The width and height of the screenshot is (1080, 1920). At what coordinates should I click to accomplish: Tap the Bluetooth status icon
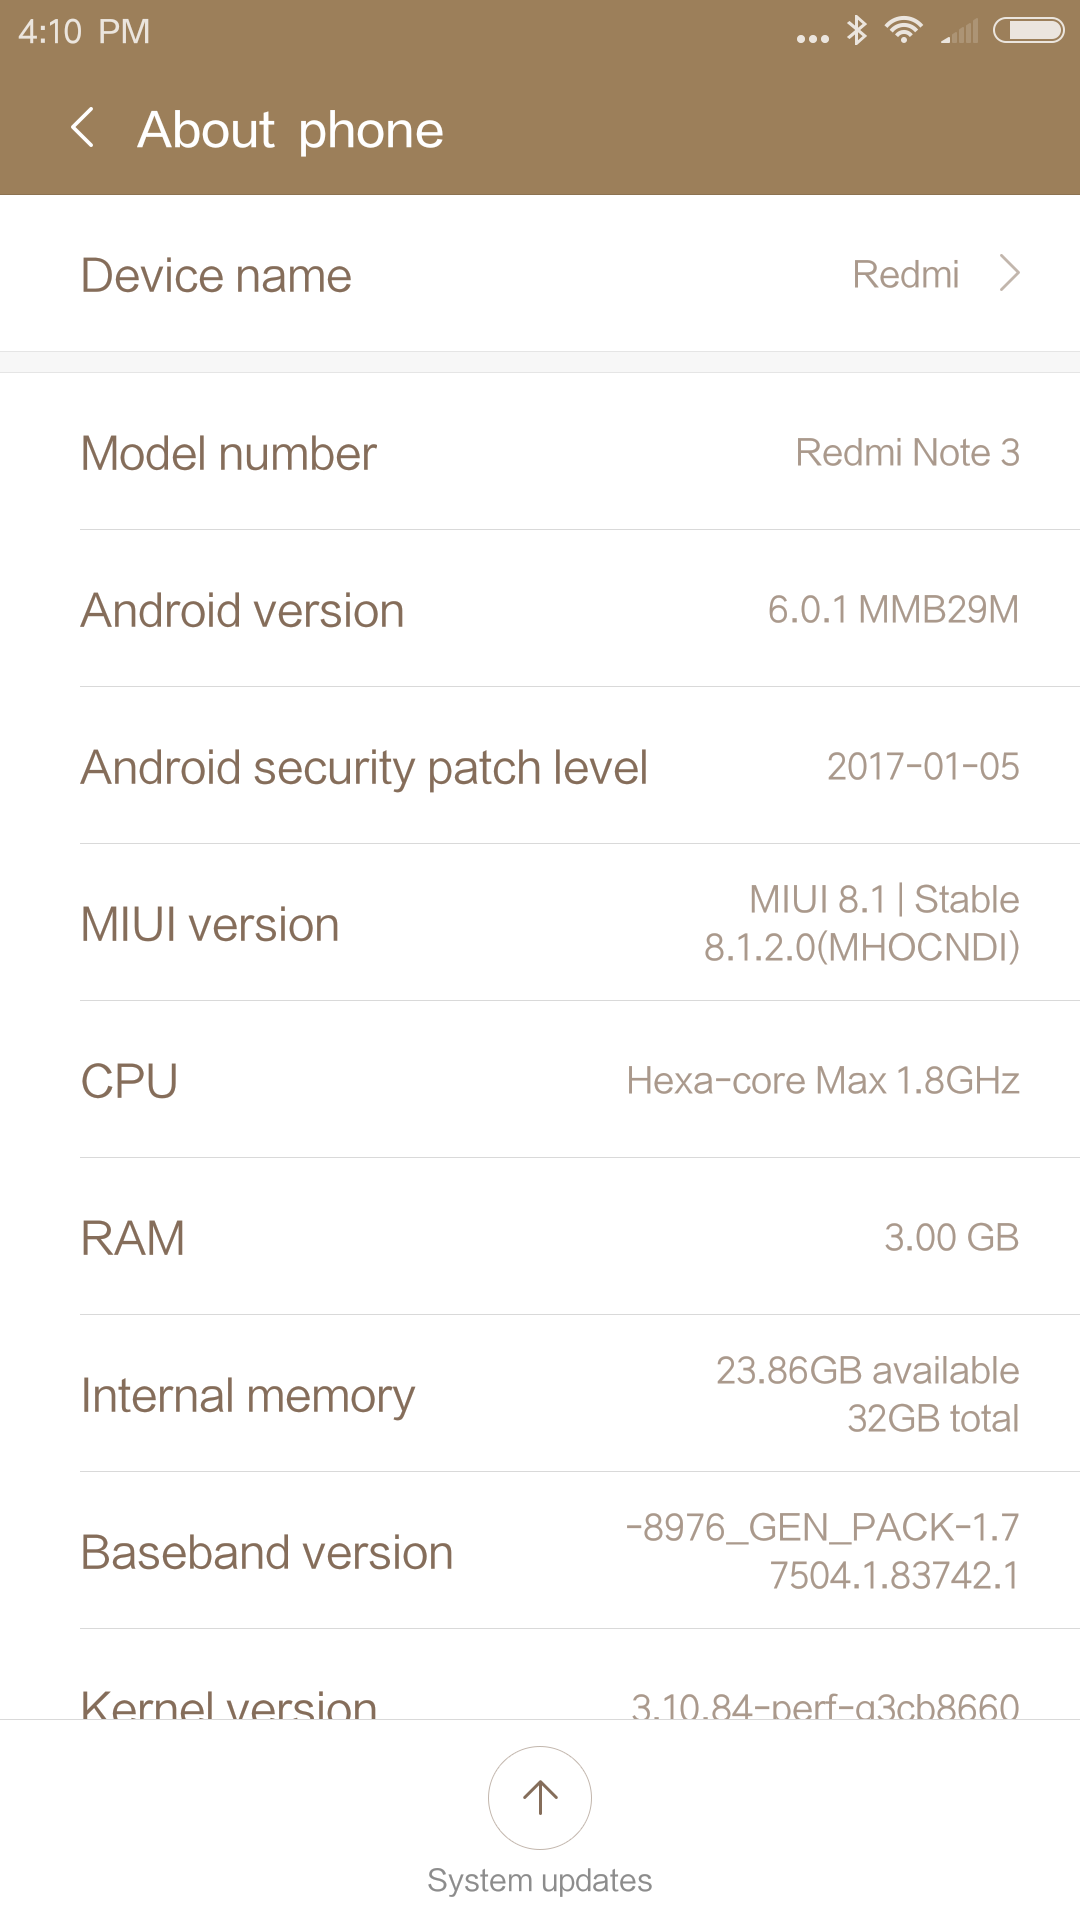click(x=857, y=31)
